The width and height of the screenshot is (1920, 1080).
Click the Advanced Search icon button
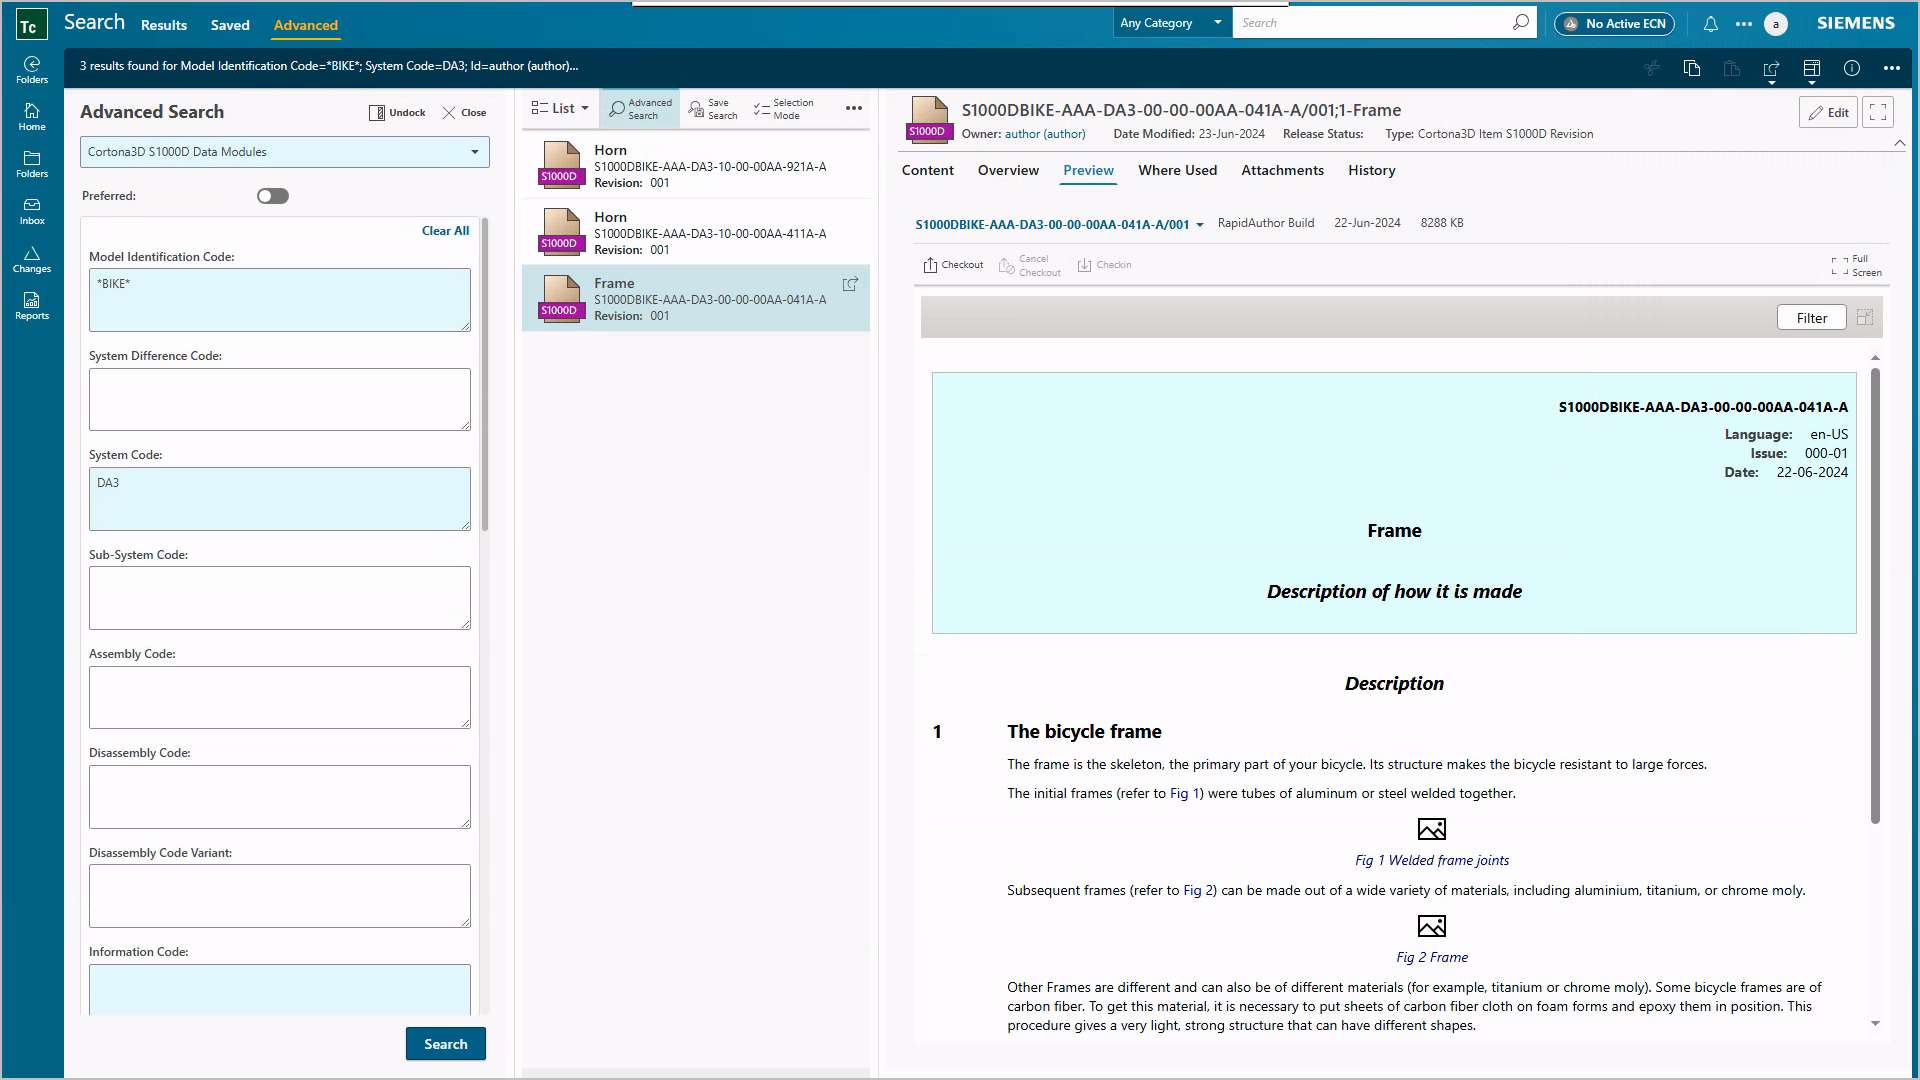(640, 108)
